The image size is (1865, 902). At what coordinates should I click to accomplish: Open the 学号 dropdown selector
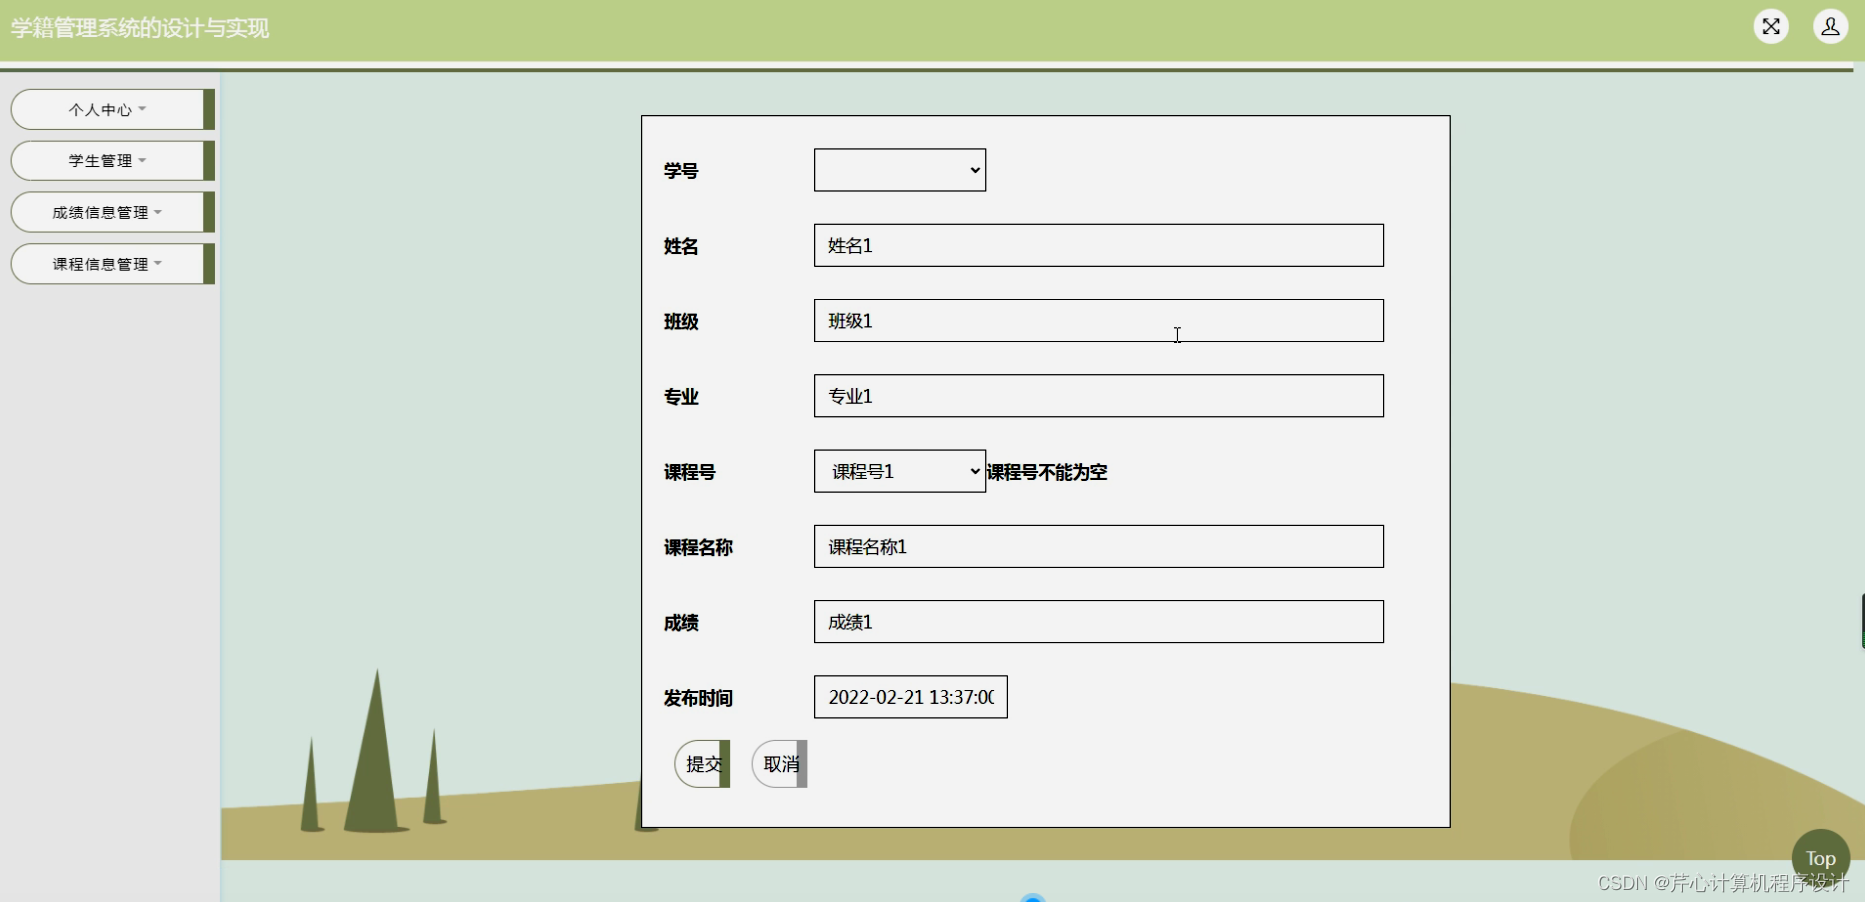coord(897,169)
